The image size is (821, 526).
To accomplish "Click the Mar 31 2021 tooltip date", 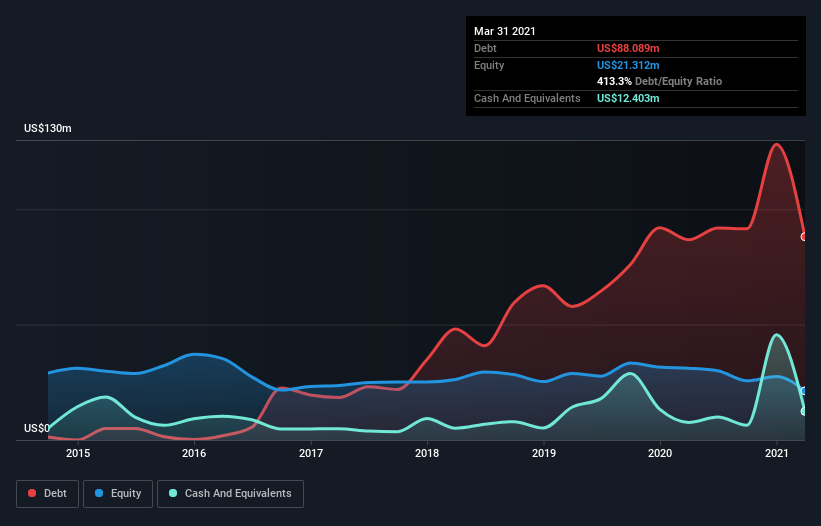I will 505,31.
